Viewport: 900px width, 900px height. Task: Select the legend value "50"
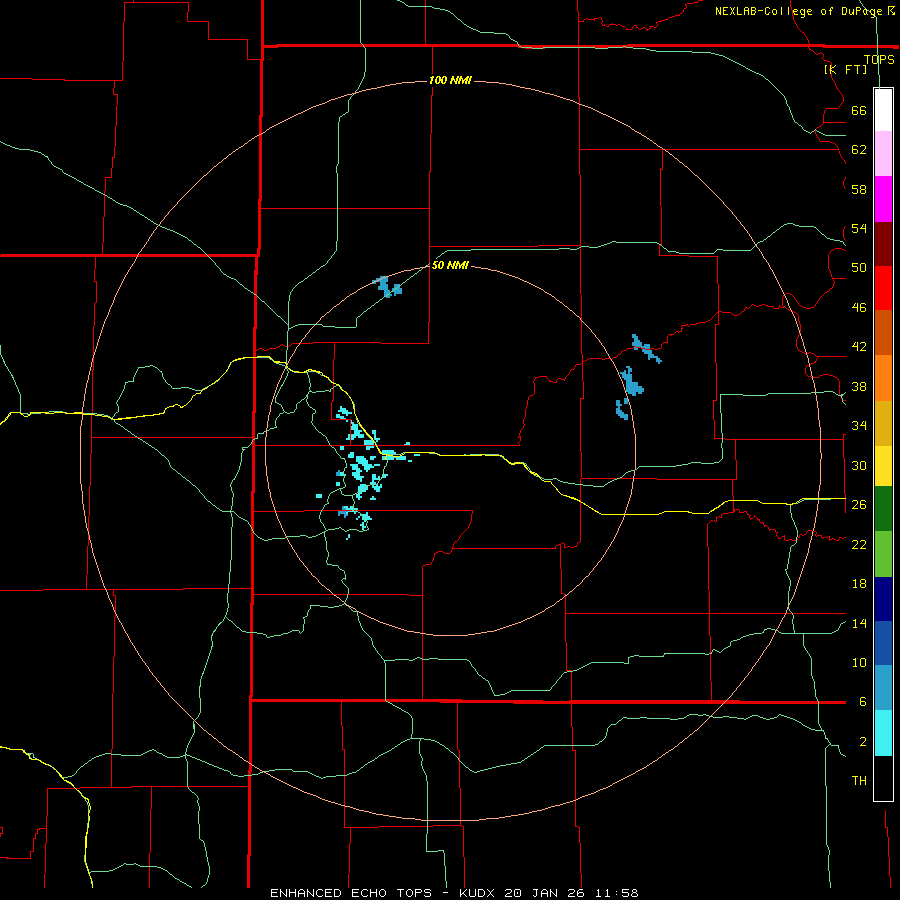(859, 268)
